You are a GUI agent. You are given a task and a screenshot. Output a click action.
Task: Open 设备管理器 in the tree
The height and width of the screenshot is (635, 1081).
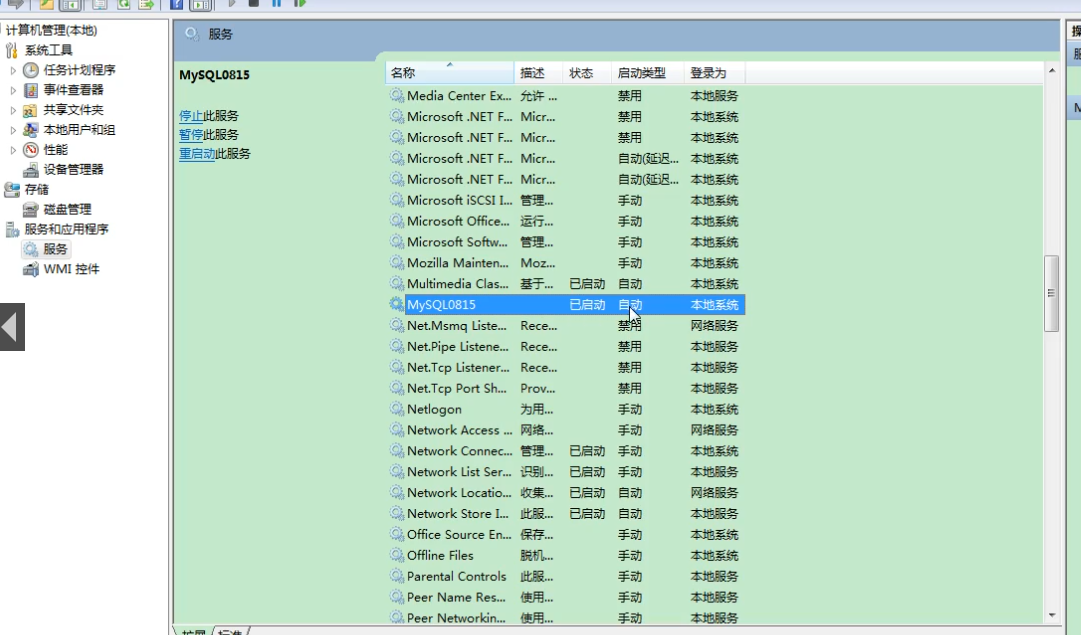click(x=72, y=170)
